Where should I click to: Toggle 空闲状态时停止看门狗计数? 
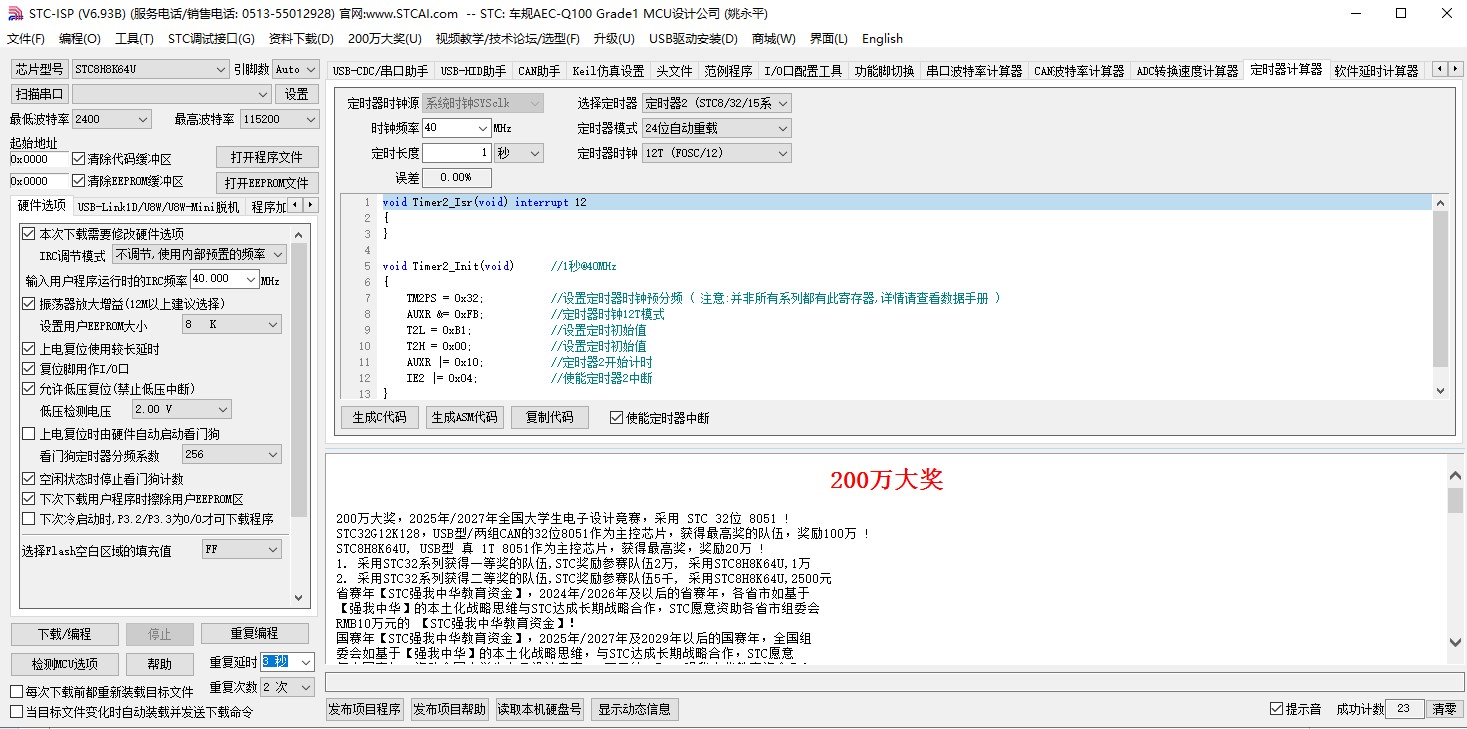28,479
